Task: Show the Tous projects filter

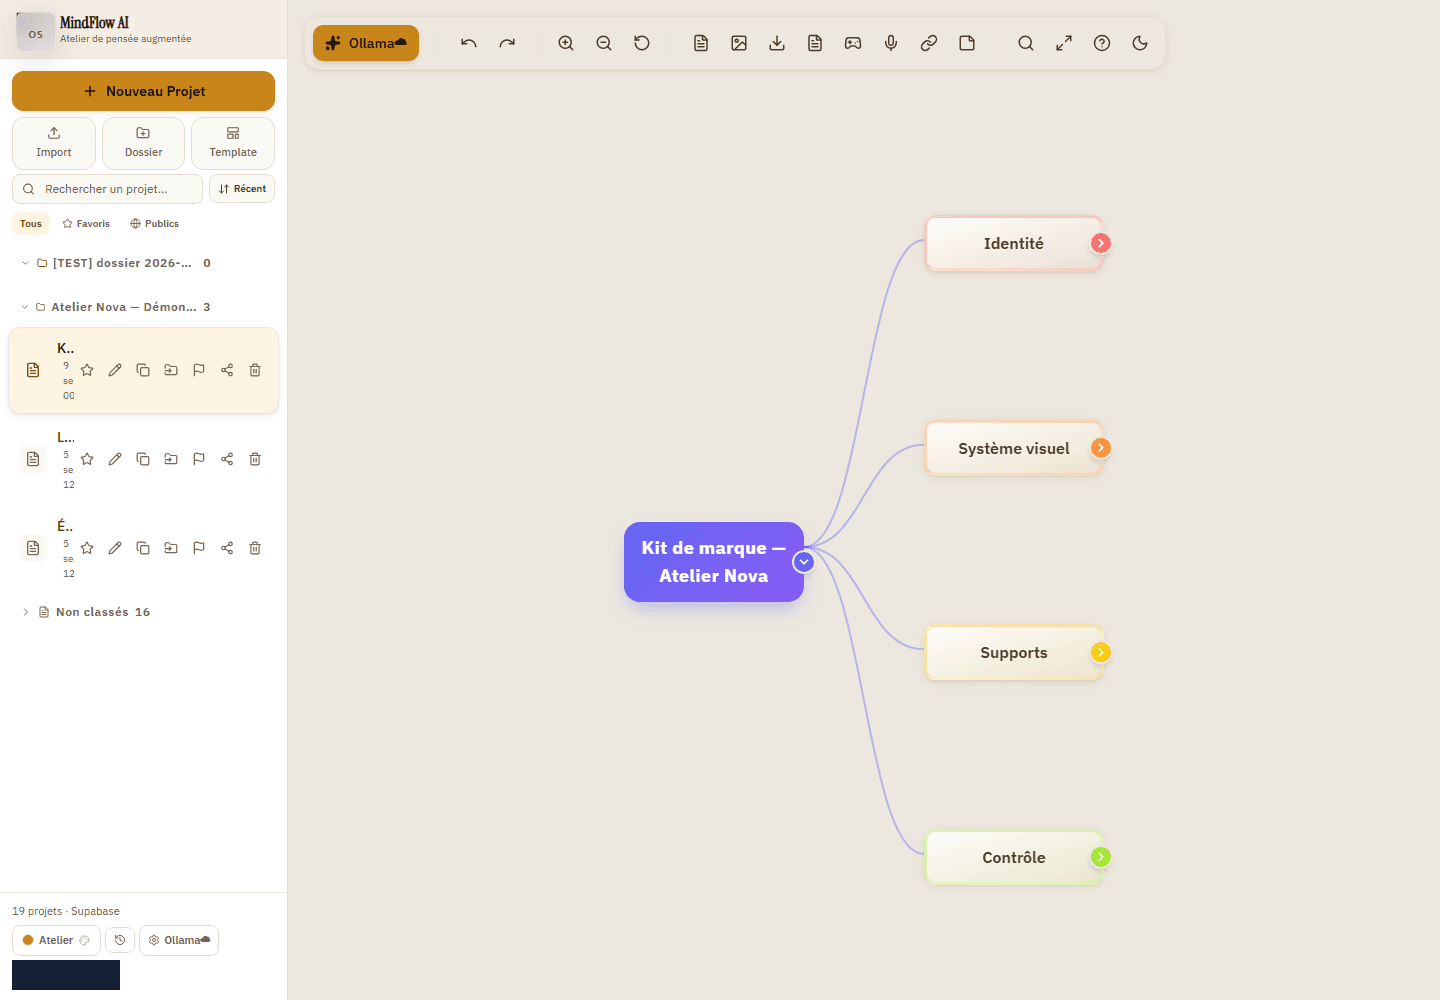Action: [x=31, y=224]
